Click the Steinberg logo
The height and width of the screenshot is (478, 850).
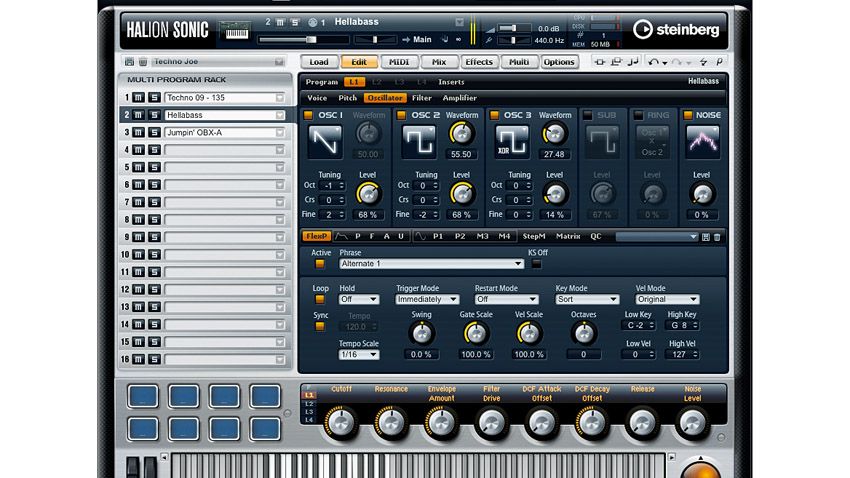pyautogui.click(x=676, y=29)
